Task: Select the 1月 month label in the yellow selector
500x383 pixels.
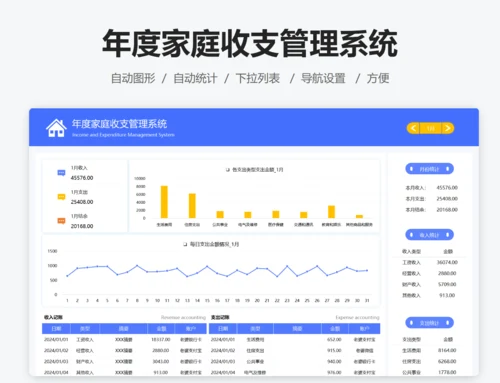Action: [430, 128]
